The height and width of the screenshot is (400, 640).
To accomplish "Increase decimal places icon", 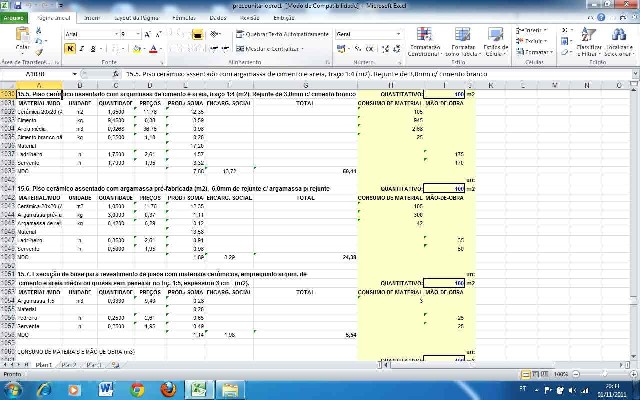I will (x=385, y=49).
